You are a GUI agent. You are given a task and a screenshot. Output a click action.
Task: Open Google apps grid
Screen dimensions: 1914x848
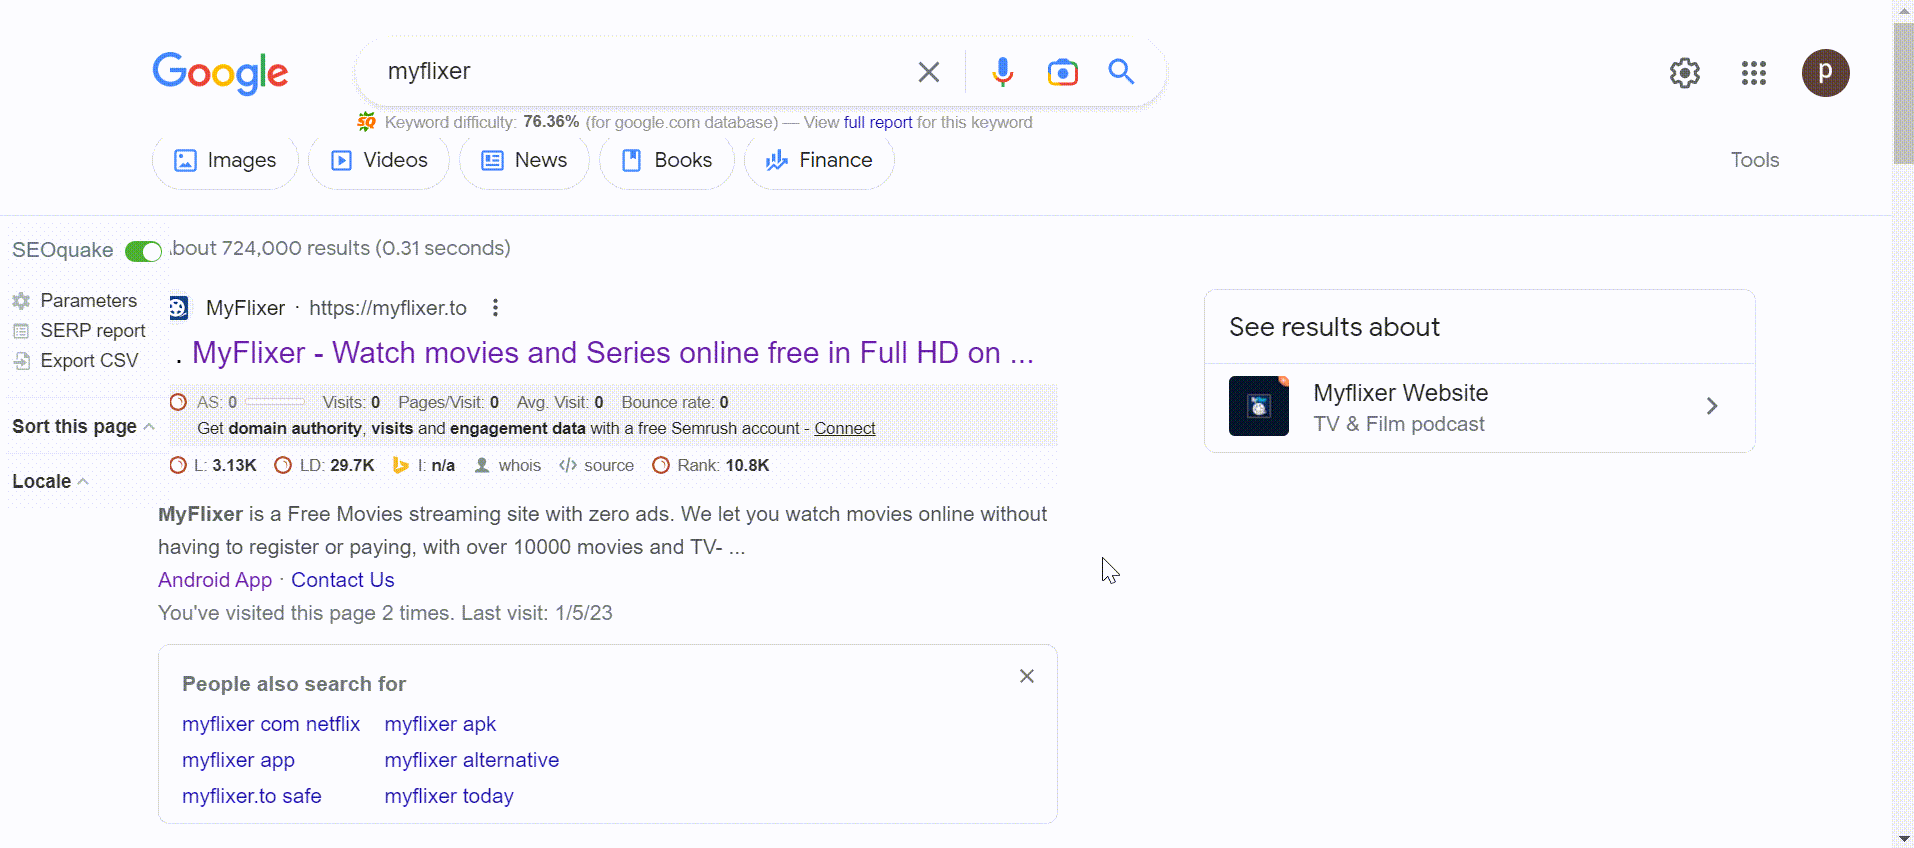[1754, 73]
